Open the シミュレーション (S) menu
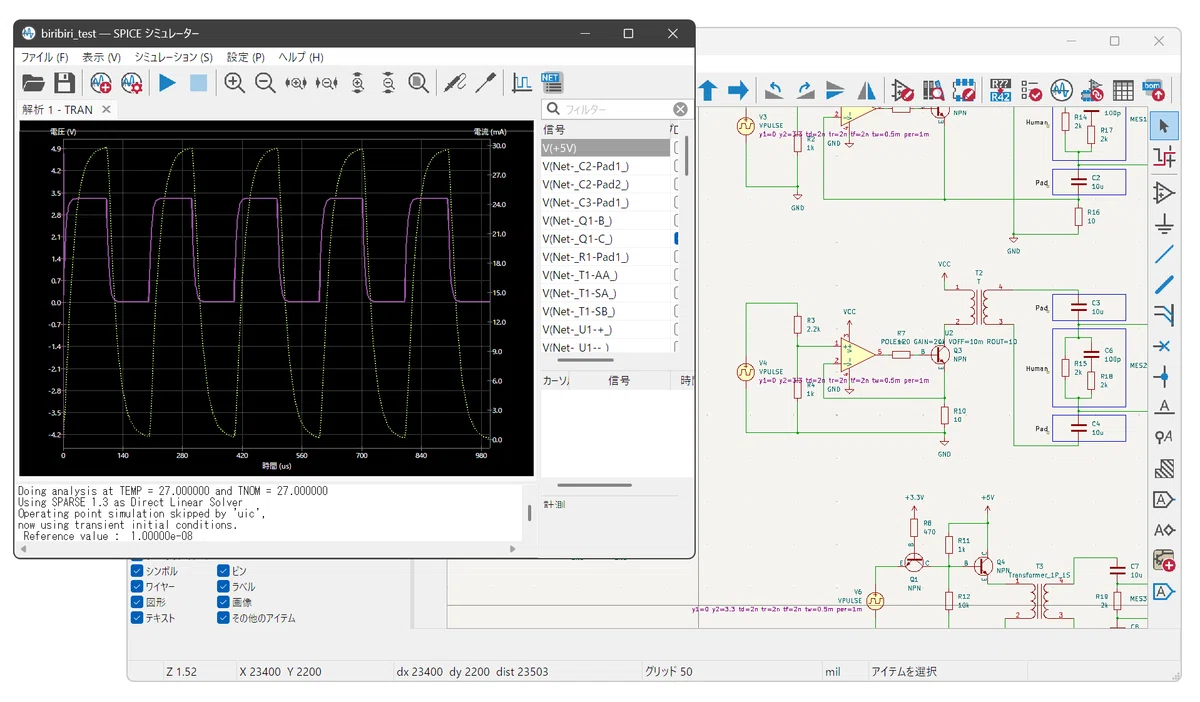Screen dimensions: 1200x702 173,58
